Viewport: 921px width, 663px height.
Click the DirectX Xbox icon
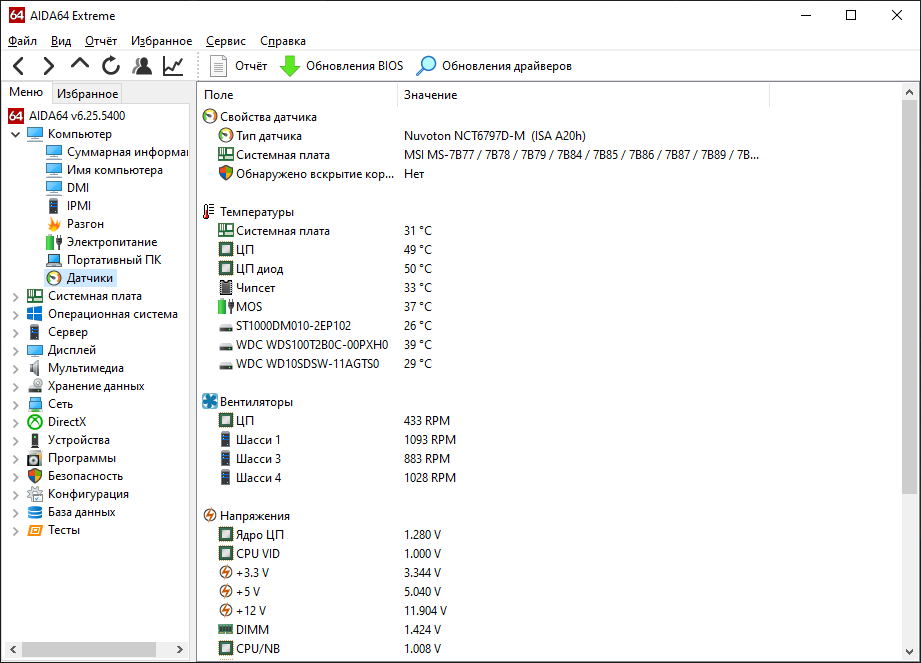[x=35, y=422]
